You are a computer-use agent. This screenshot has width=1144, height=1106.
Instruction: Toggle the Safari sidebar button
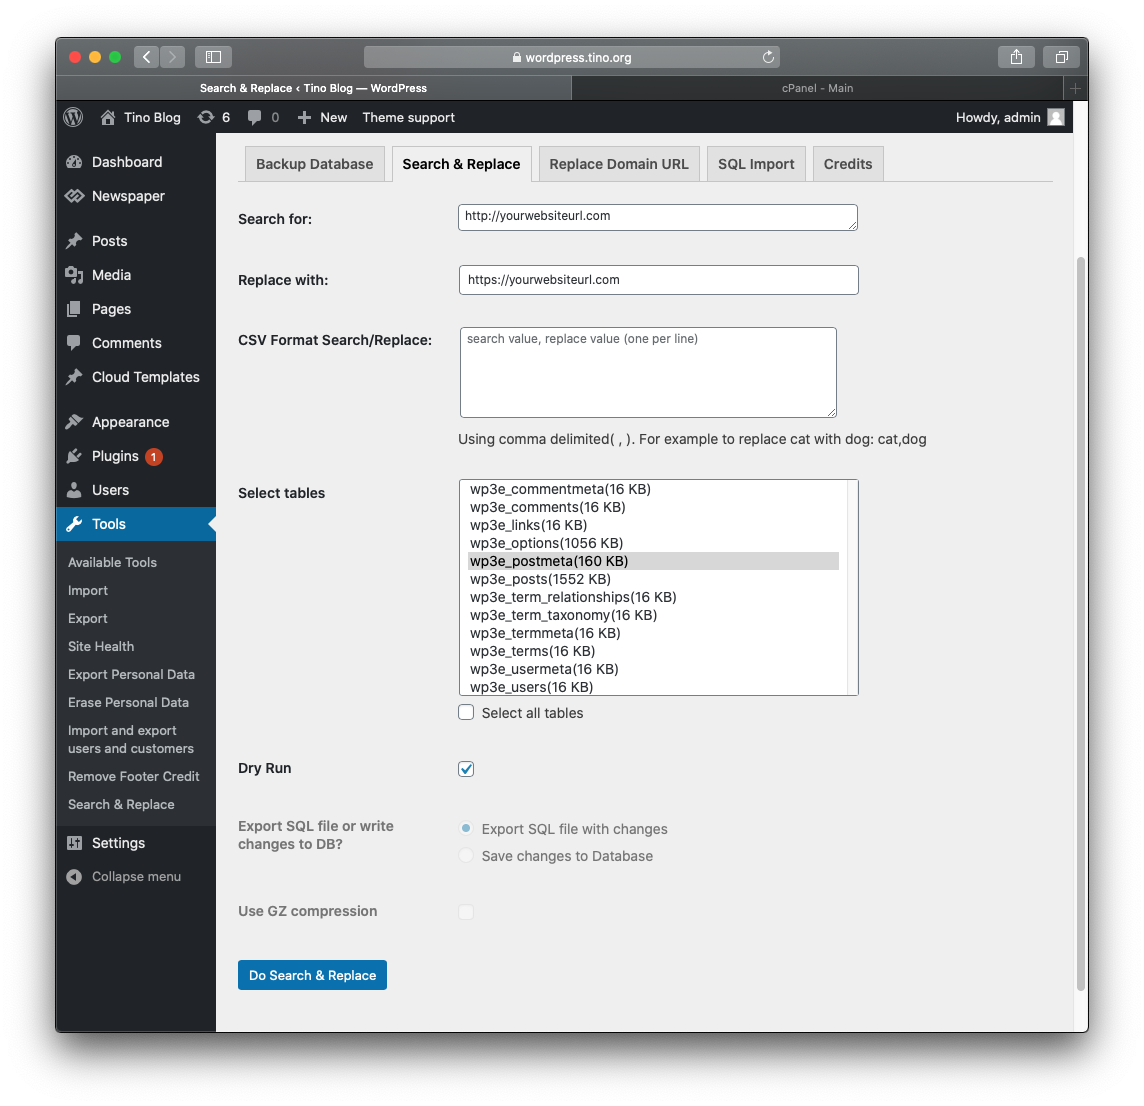tap(213, 57)
